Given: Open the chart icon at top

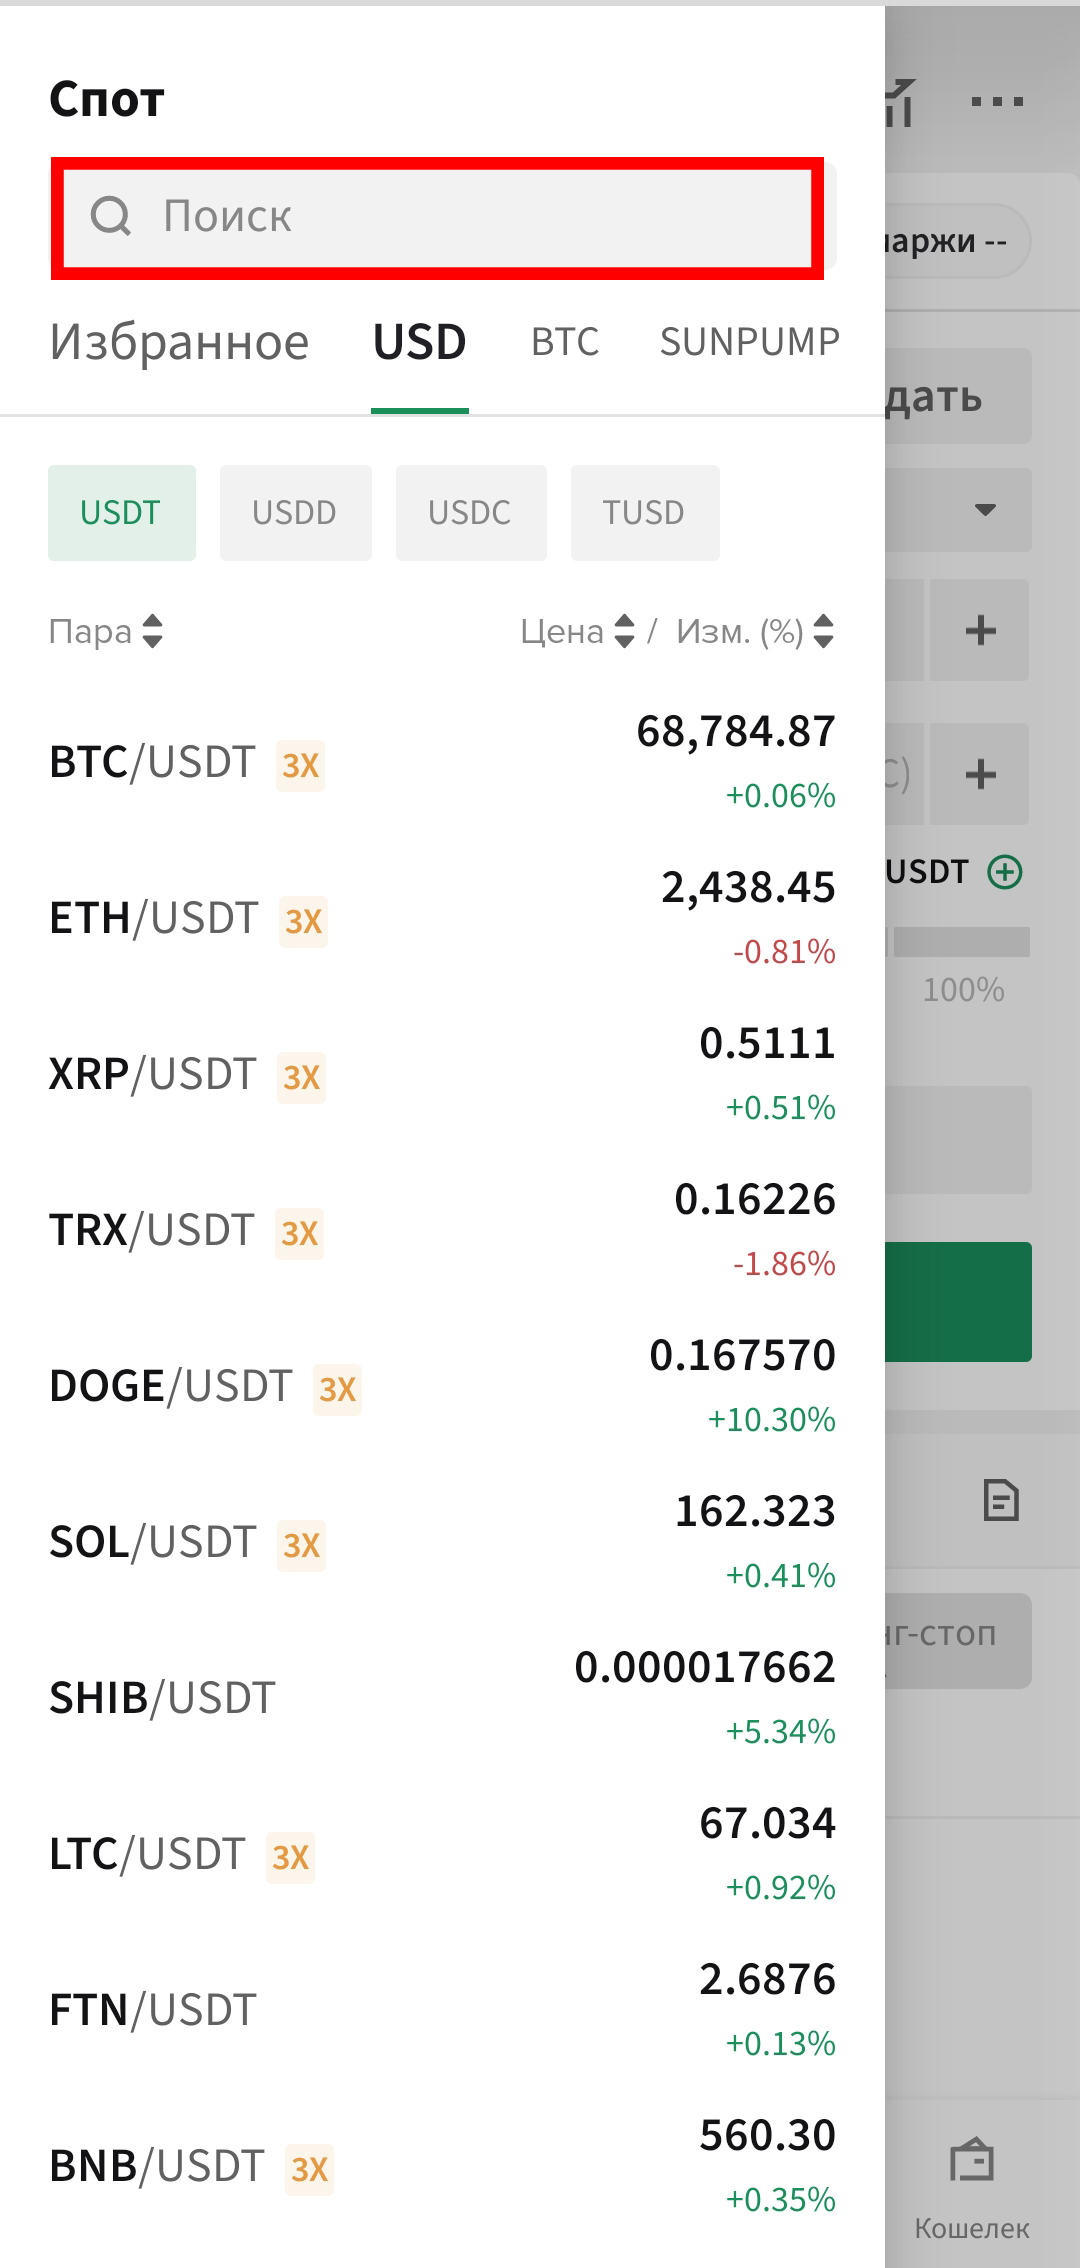Looking at the screenshot, I should coord(899,103).
